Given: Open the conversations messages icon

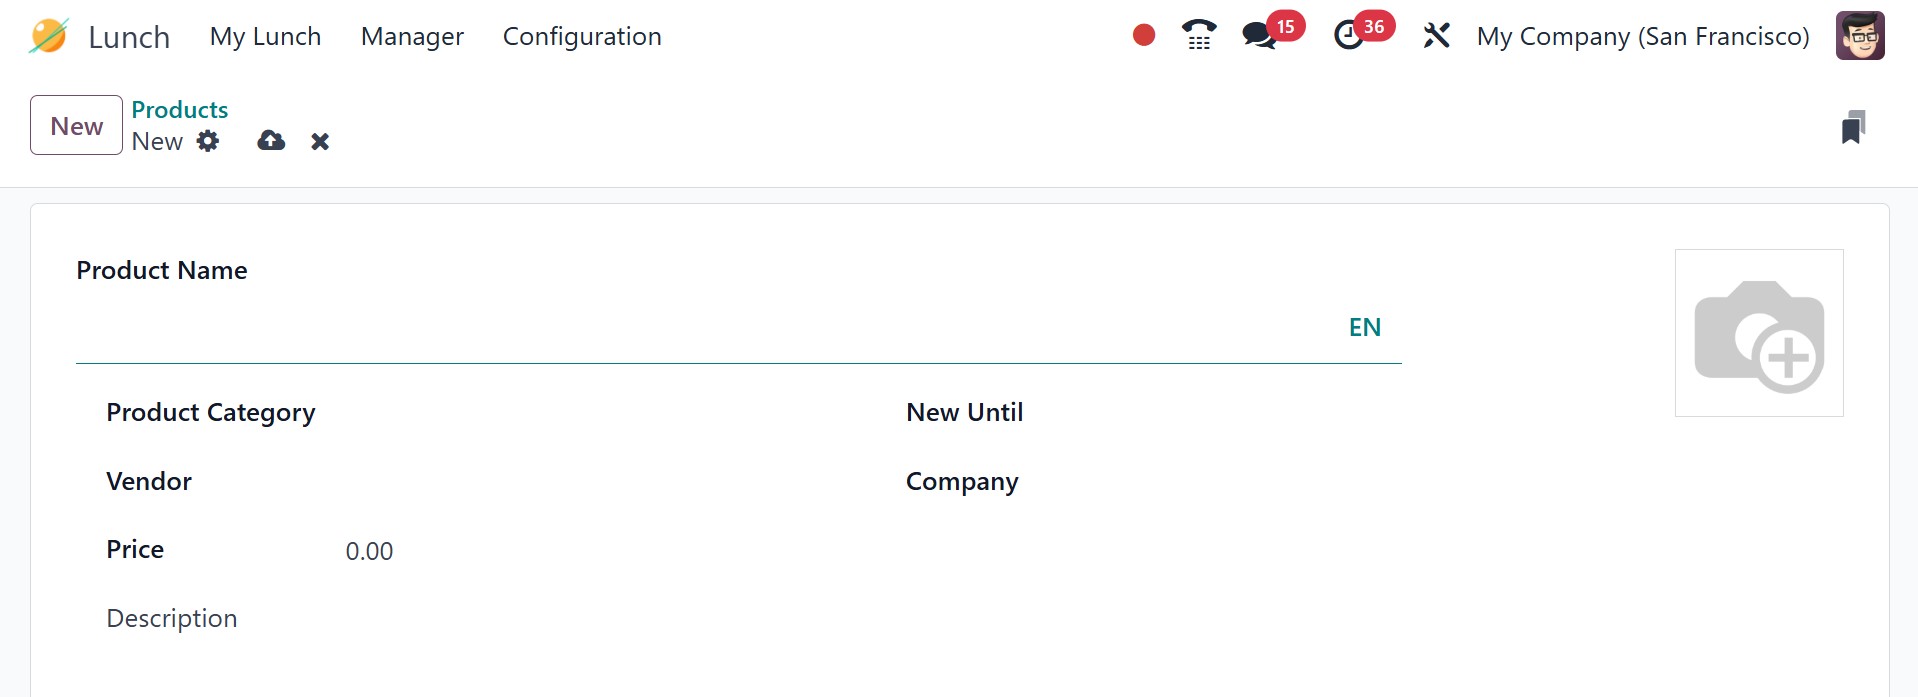Looking at the screenshot, I should click(x=1259, y=36).
